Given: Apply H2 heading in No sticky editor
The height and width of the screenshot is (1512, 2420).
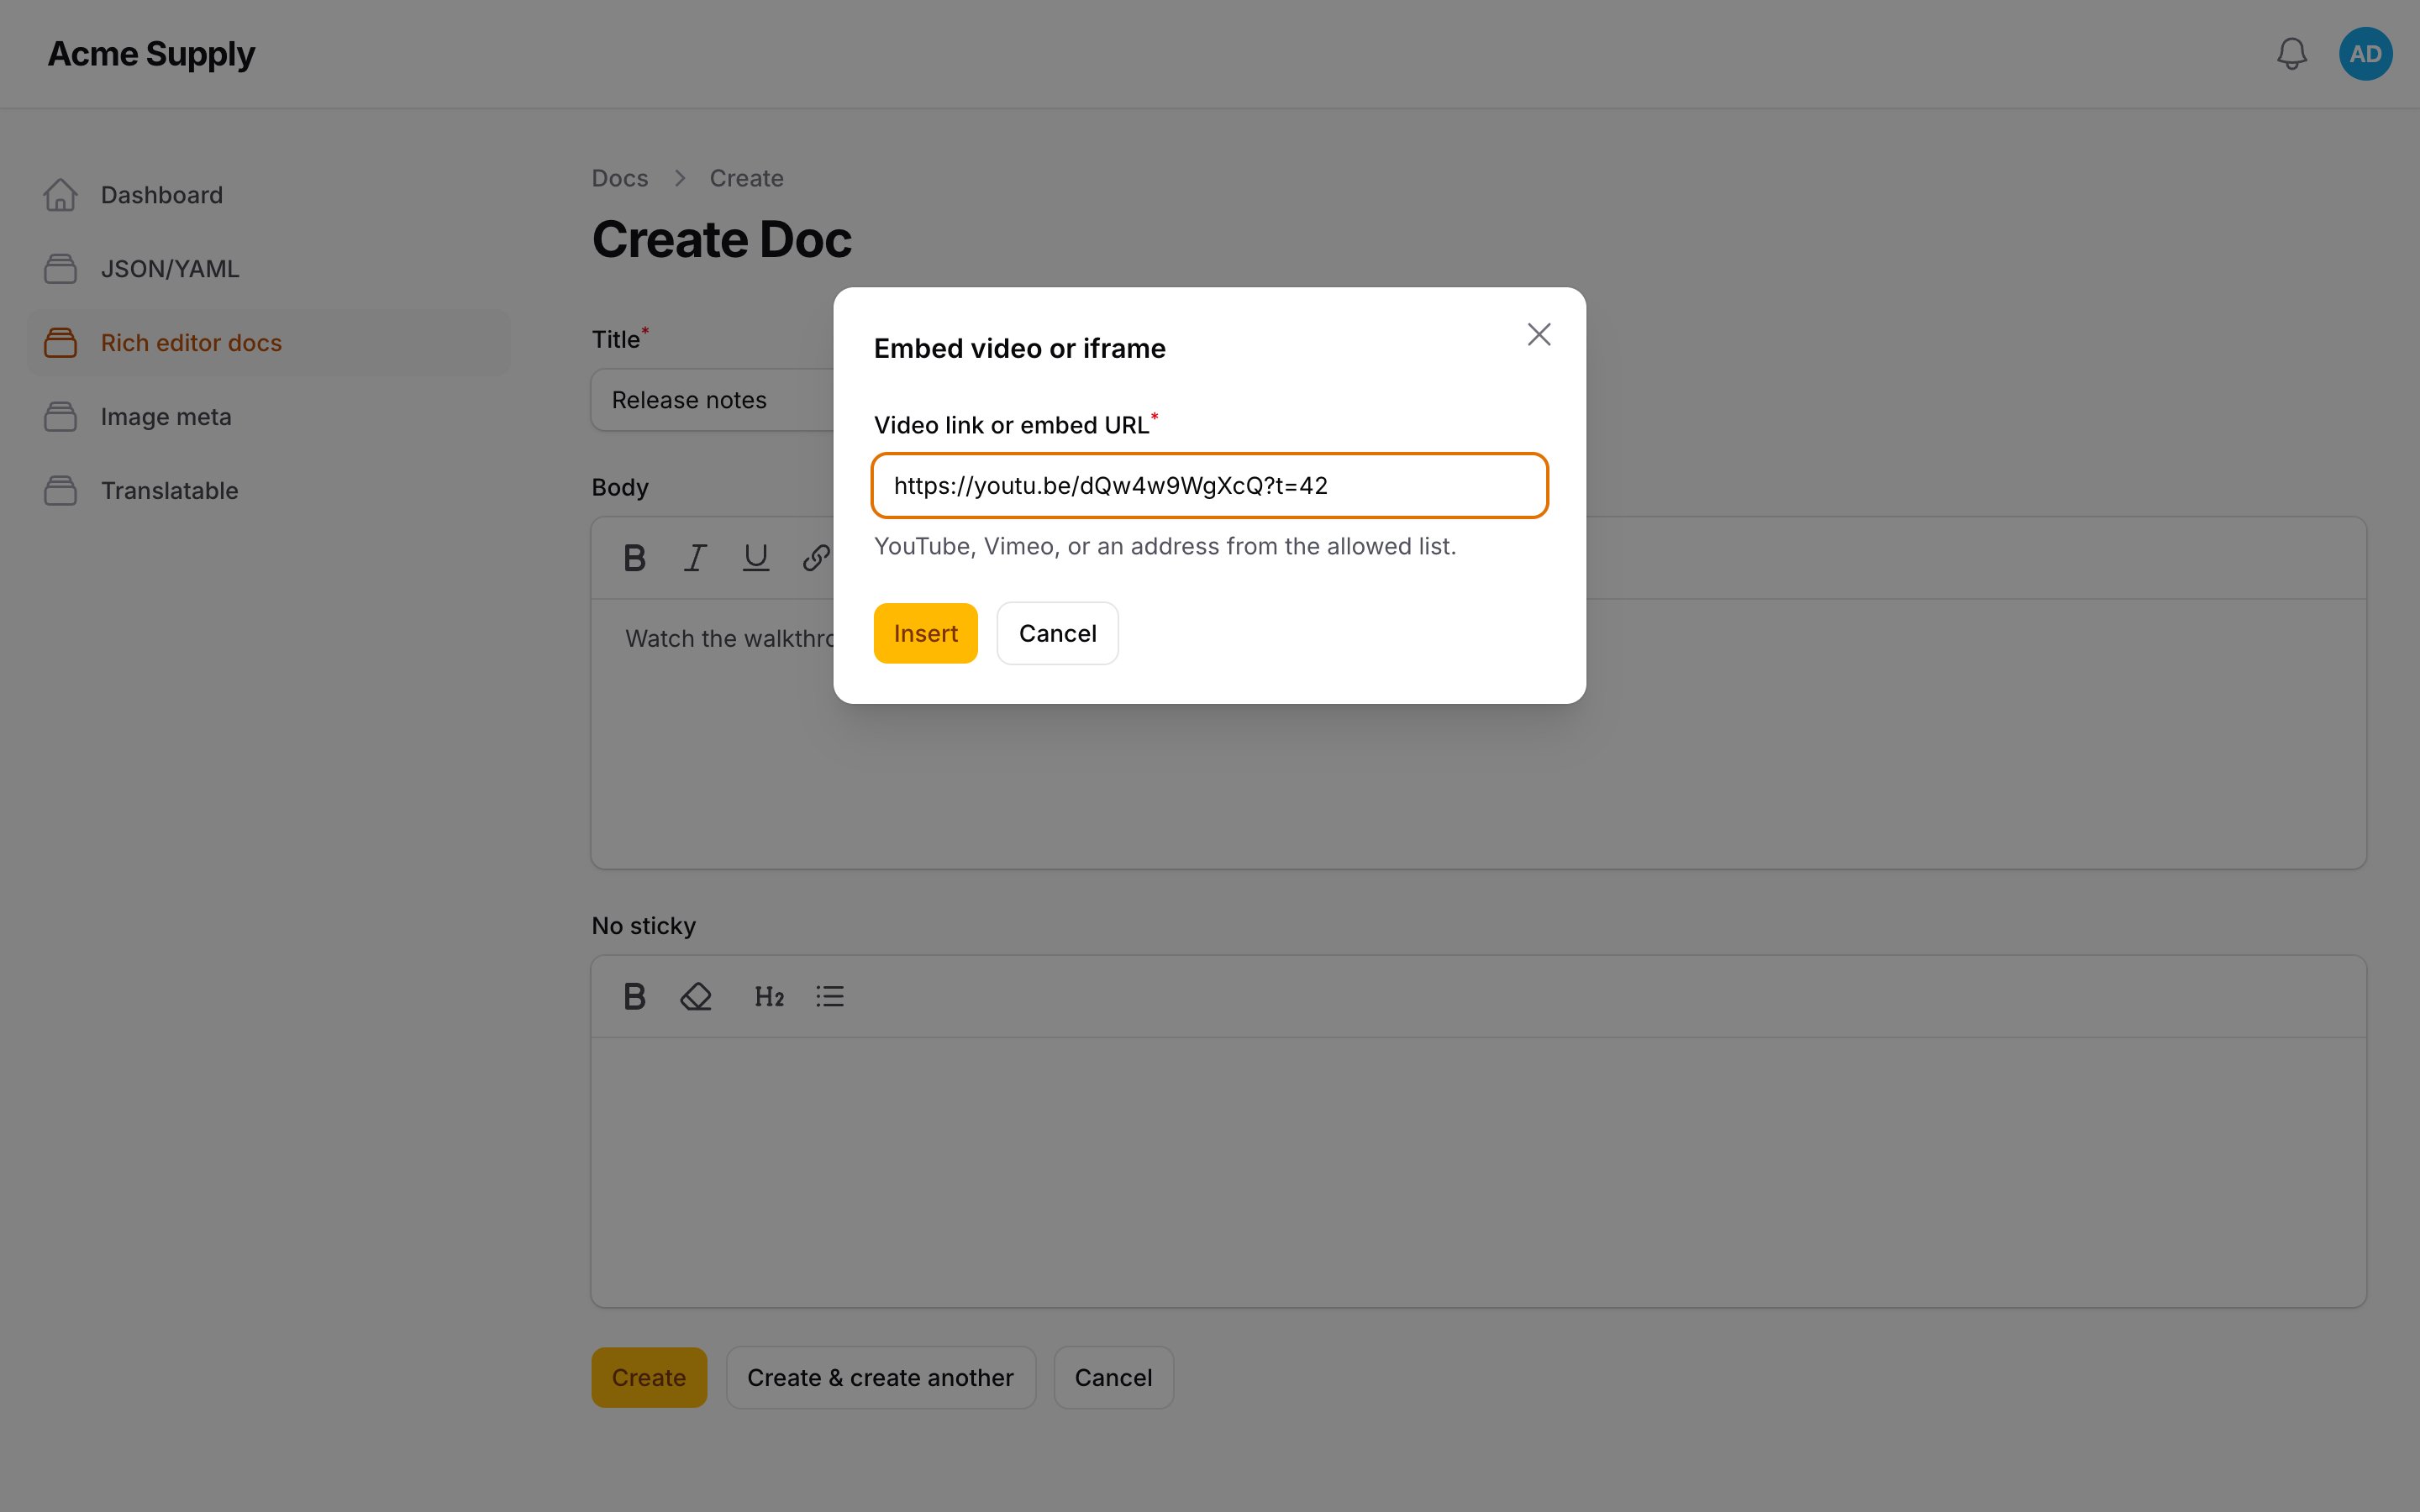Looking at the screenshot, I should pyautogui.click(x=769, y=997).
